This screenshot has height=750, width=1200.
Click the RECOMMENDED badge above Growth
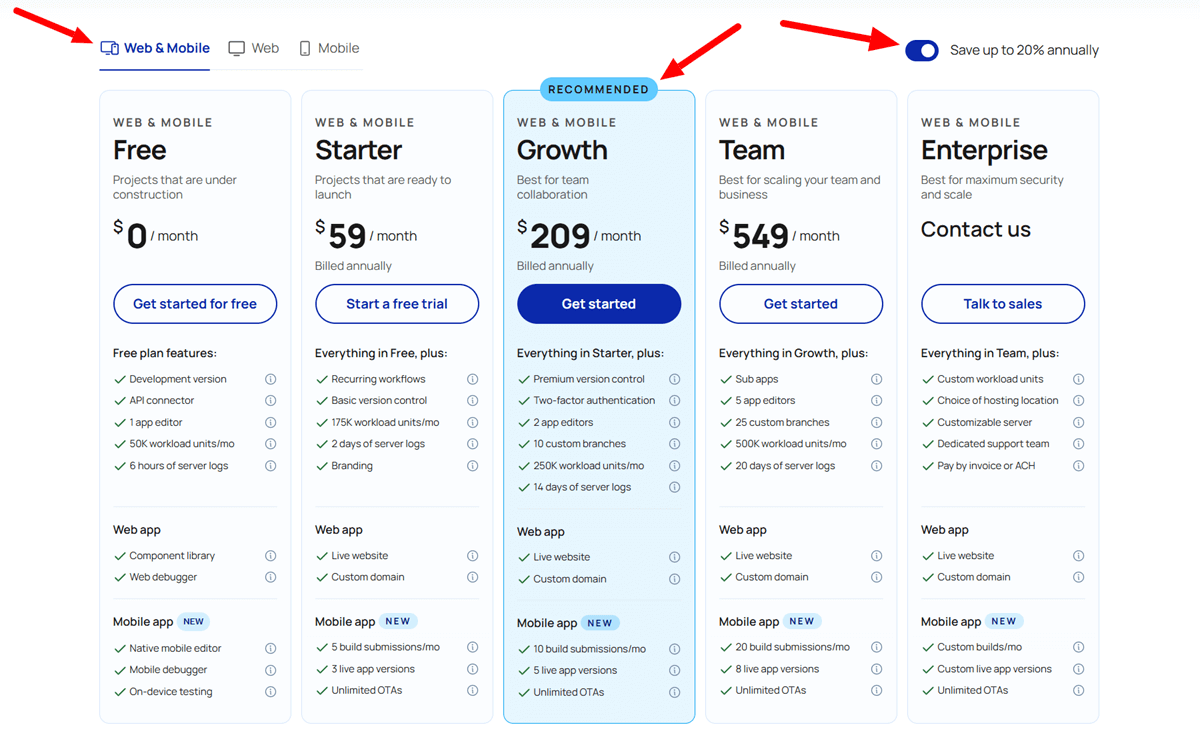pos(598,89)
